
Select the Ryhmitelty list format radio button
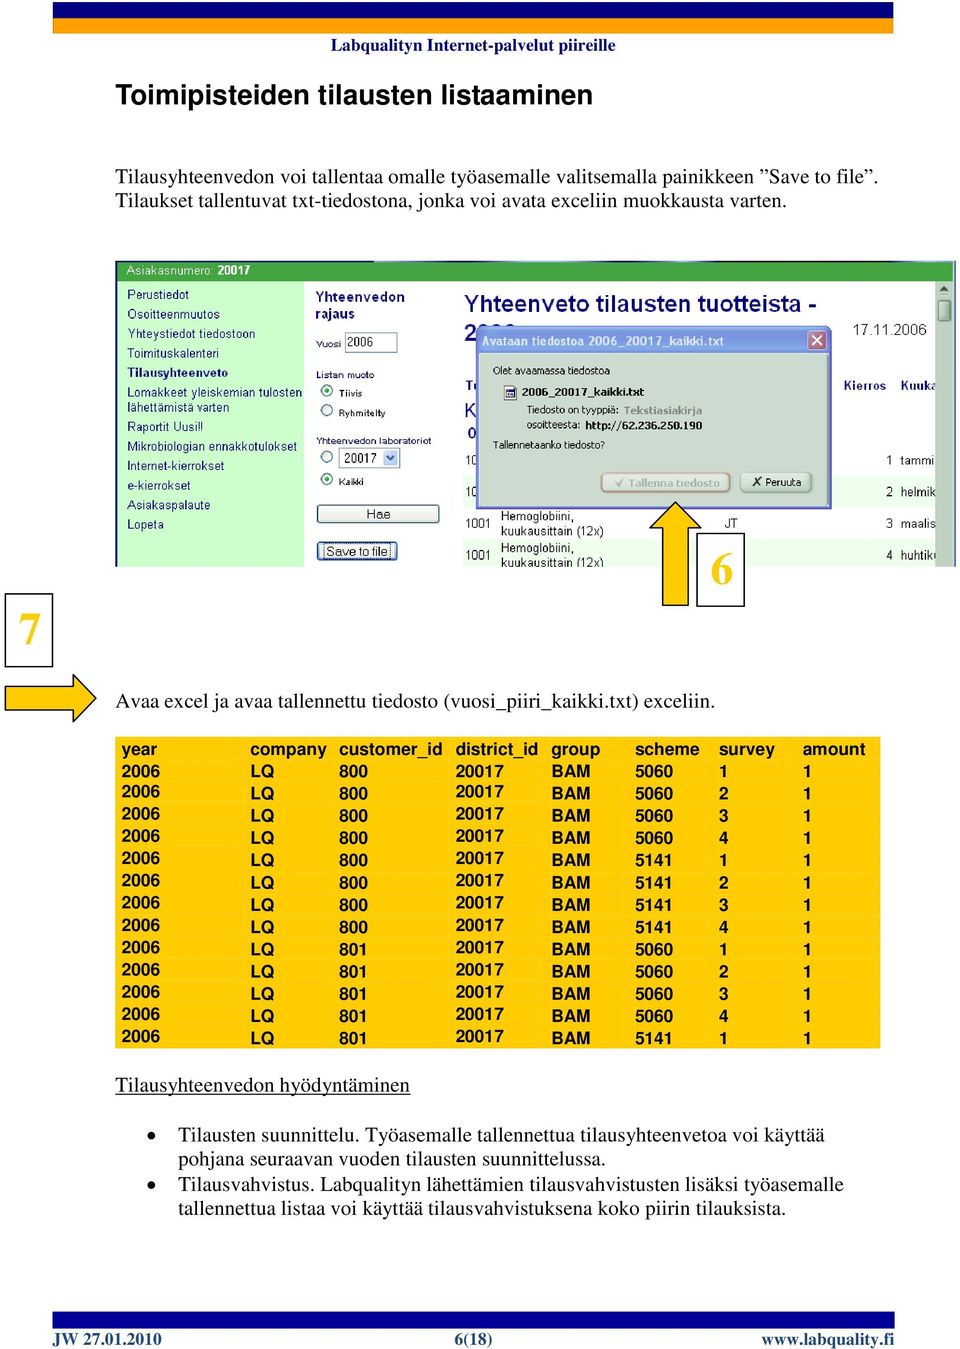pos(326,410)
